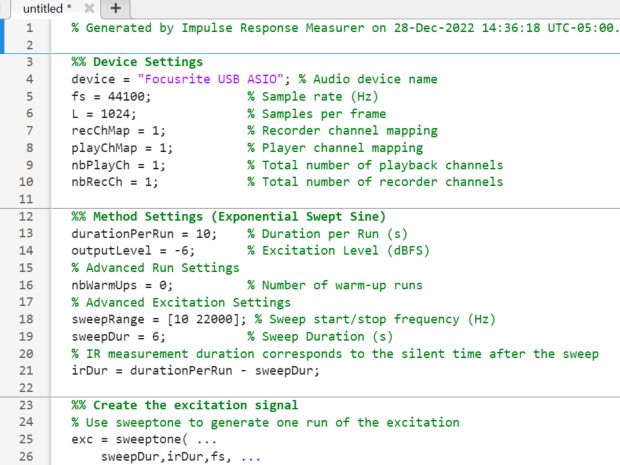This screenshot has height=465, width=620.
Task: Close the untitled editor tab
Action: click(91, 8)
